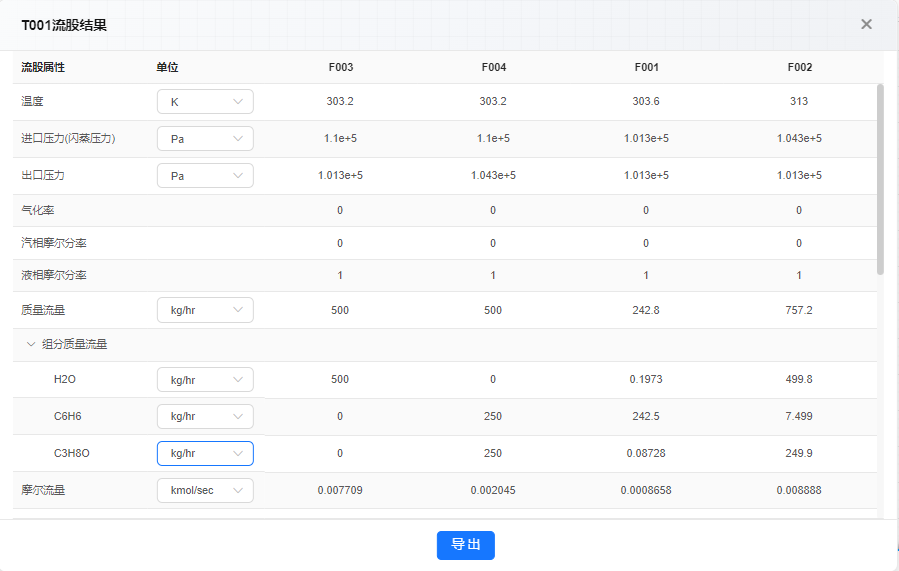Open the outlet pressure Pa unit dropdown
The width and height of the screenshot is (899, 571).
click(x=205, y=175)
